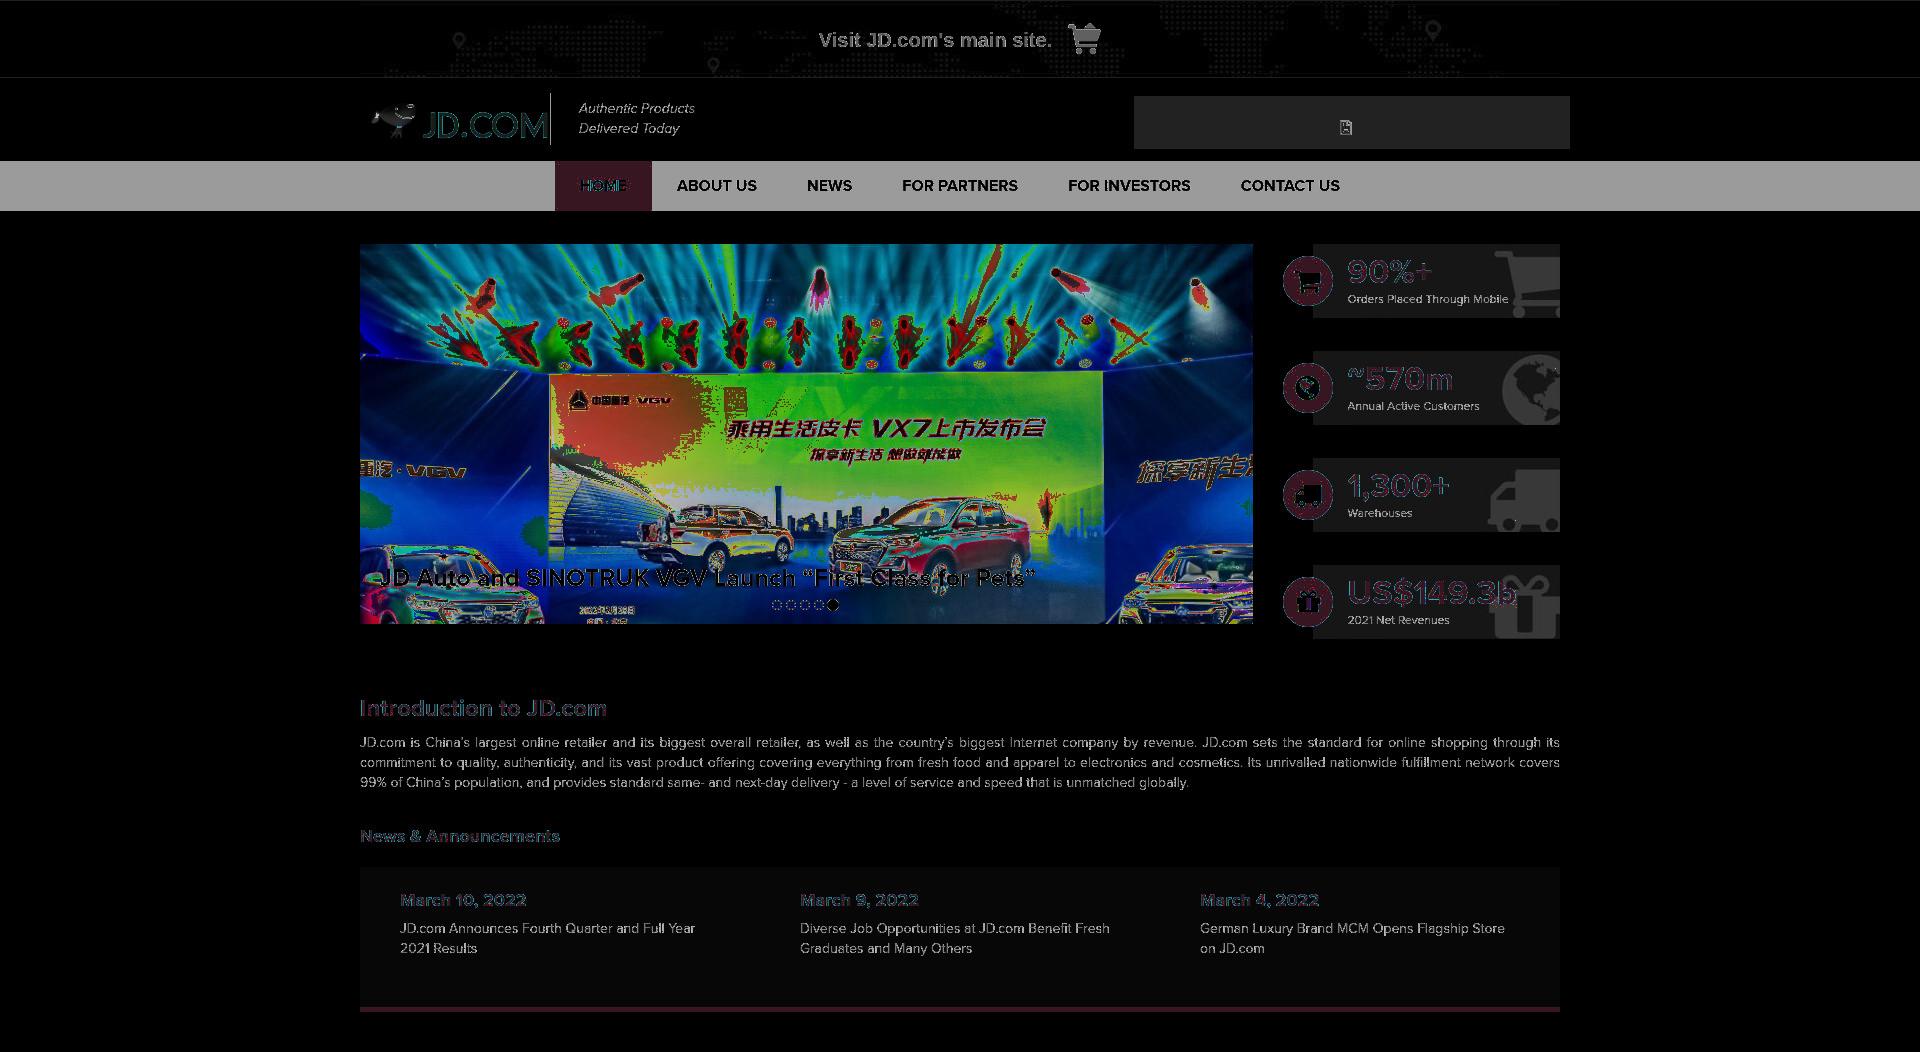The width and height of the screenshot is (1920, 1052).
Task: Click the 'US$149.3b' net revenues figure
Action: tap(1432, 593)
